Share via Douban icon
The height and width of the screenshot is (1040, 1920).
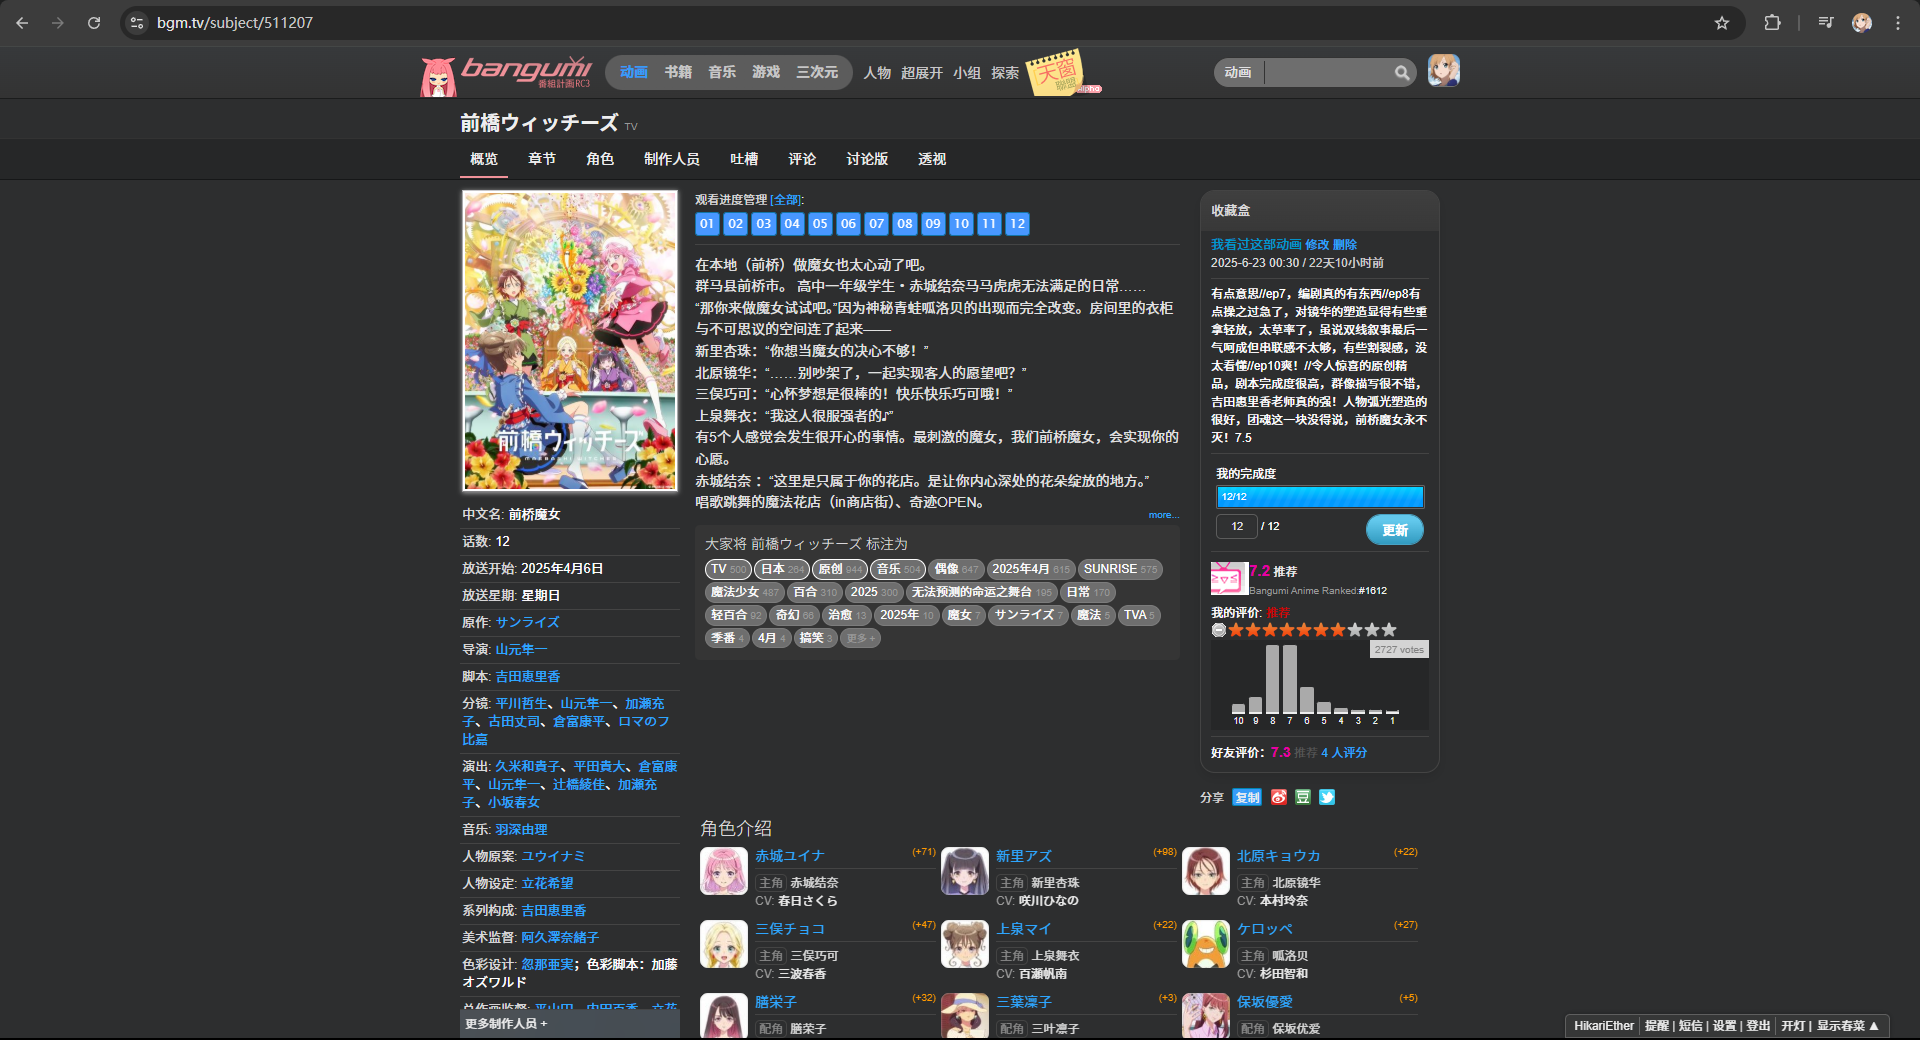1303,797
